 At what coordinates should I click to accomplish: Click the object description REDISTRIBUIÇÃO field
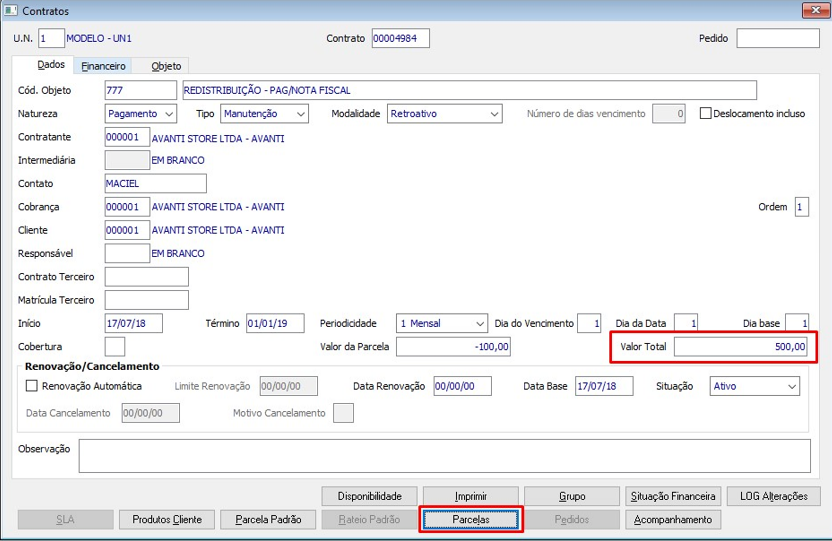469,90
